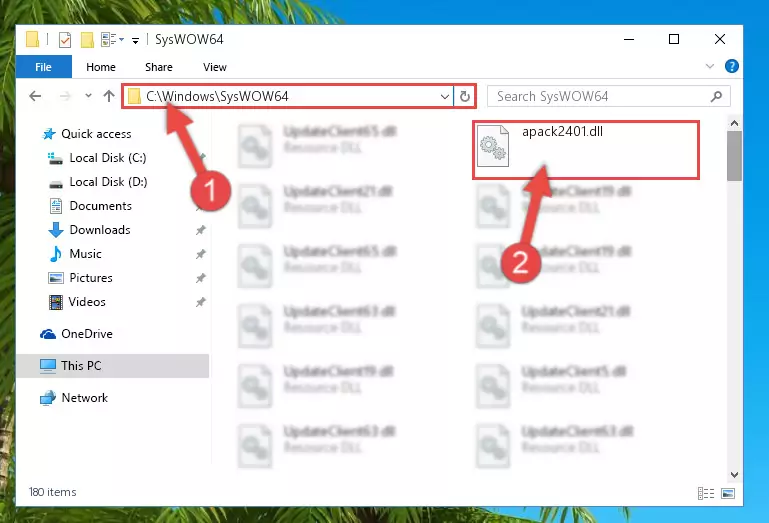Click the OneDrive cloud icon
This screenshot has width=769, height=523.
pos(48,334)
